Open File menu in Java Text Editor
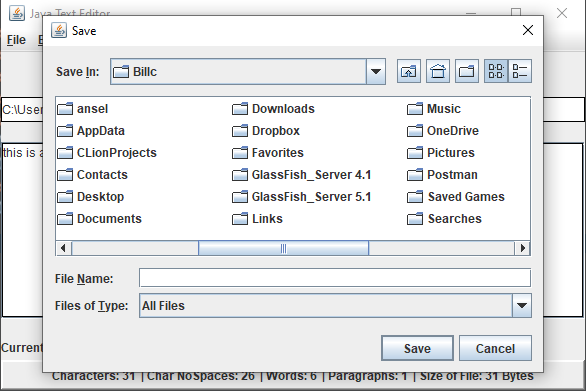 16,40
